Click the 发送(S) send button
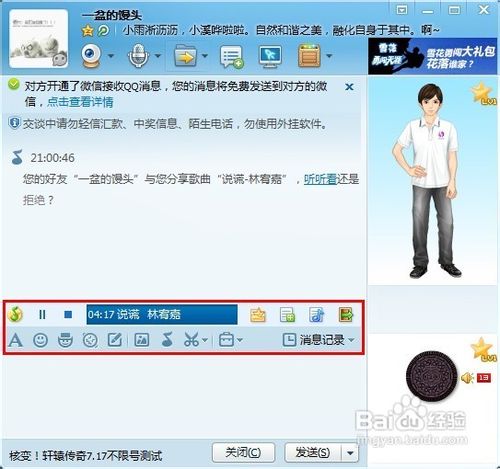500x469 pixels. pyautogui.click(x=313, y=453)
